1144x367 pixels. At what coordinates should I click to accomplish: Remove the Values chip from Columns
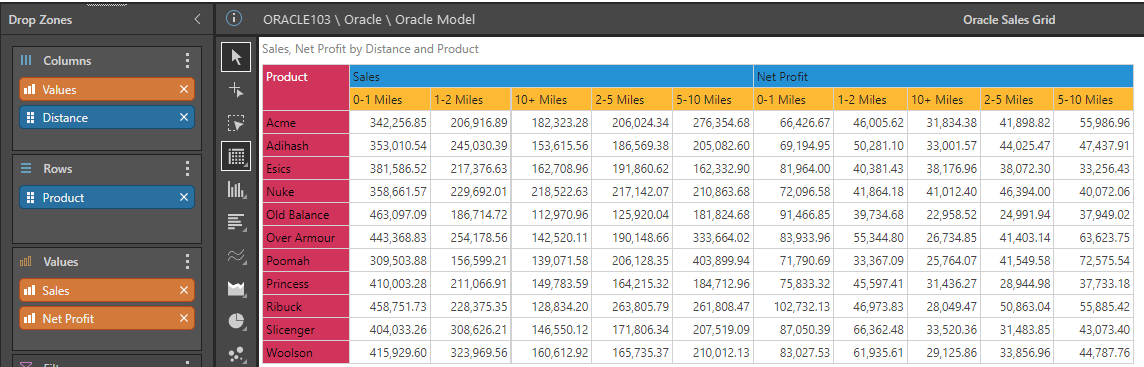tap(184, 90)
